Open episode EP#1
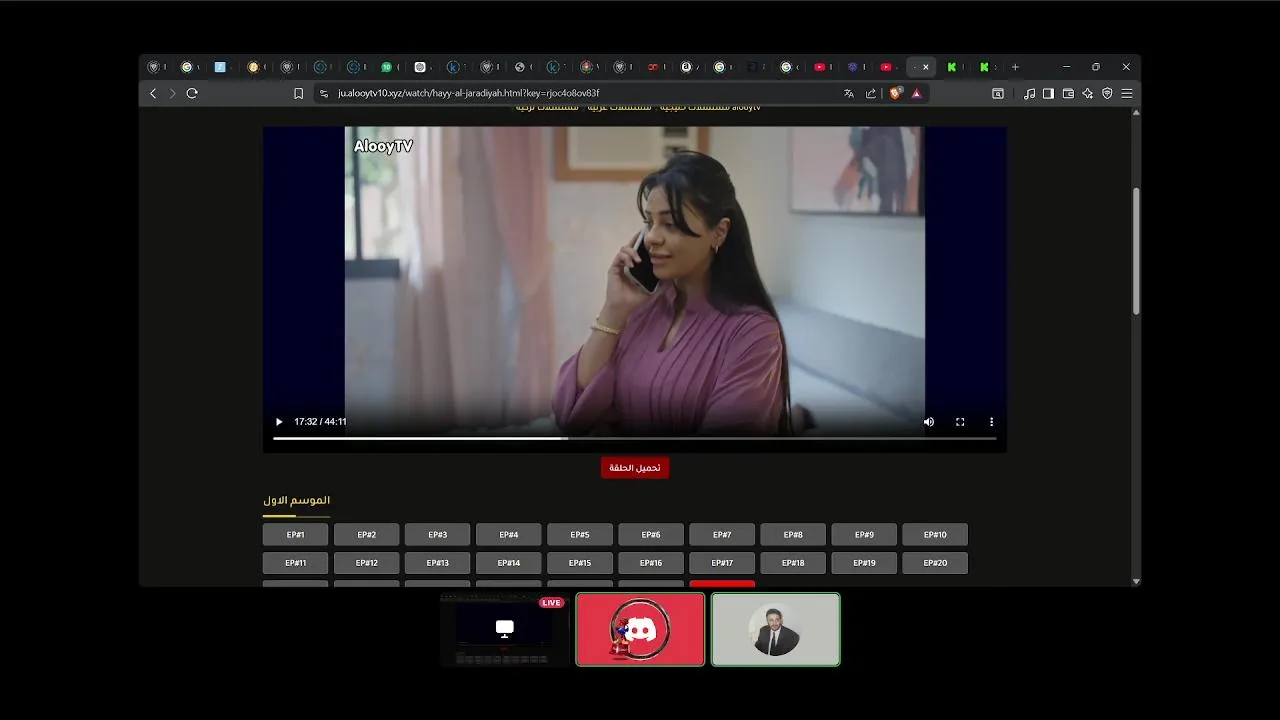 295,535
